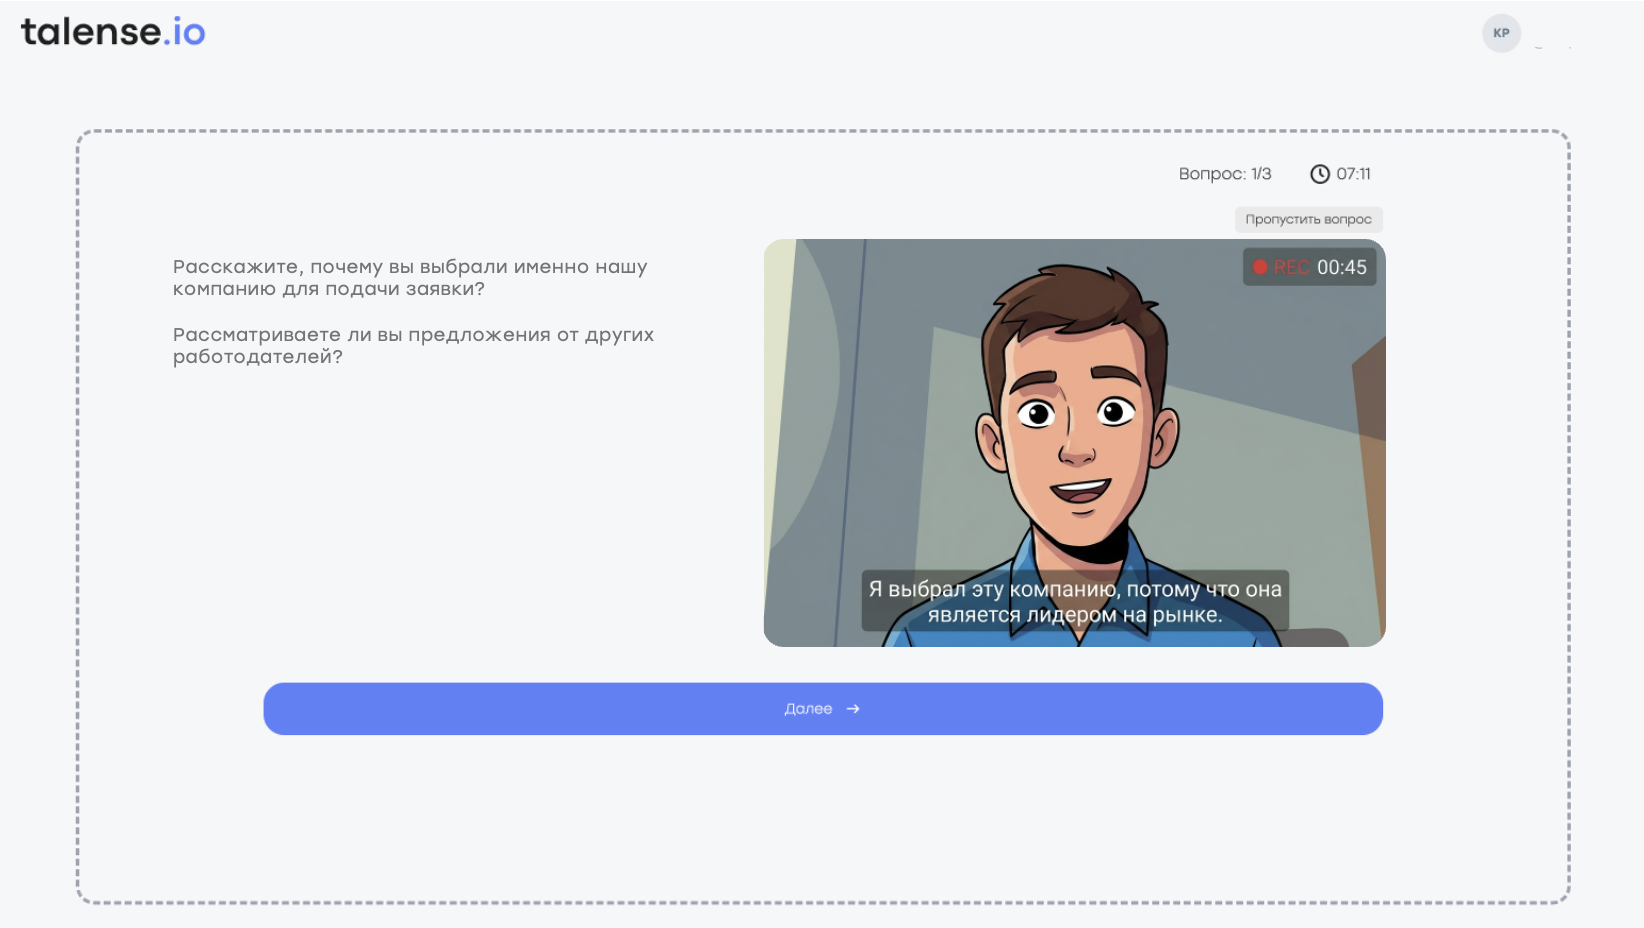This screenshot has width=1644, height=928.
Task: Click the Вопрос: 1/3 question counter
Action: click(x=1224, y=174)
